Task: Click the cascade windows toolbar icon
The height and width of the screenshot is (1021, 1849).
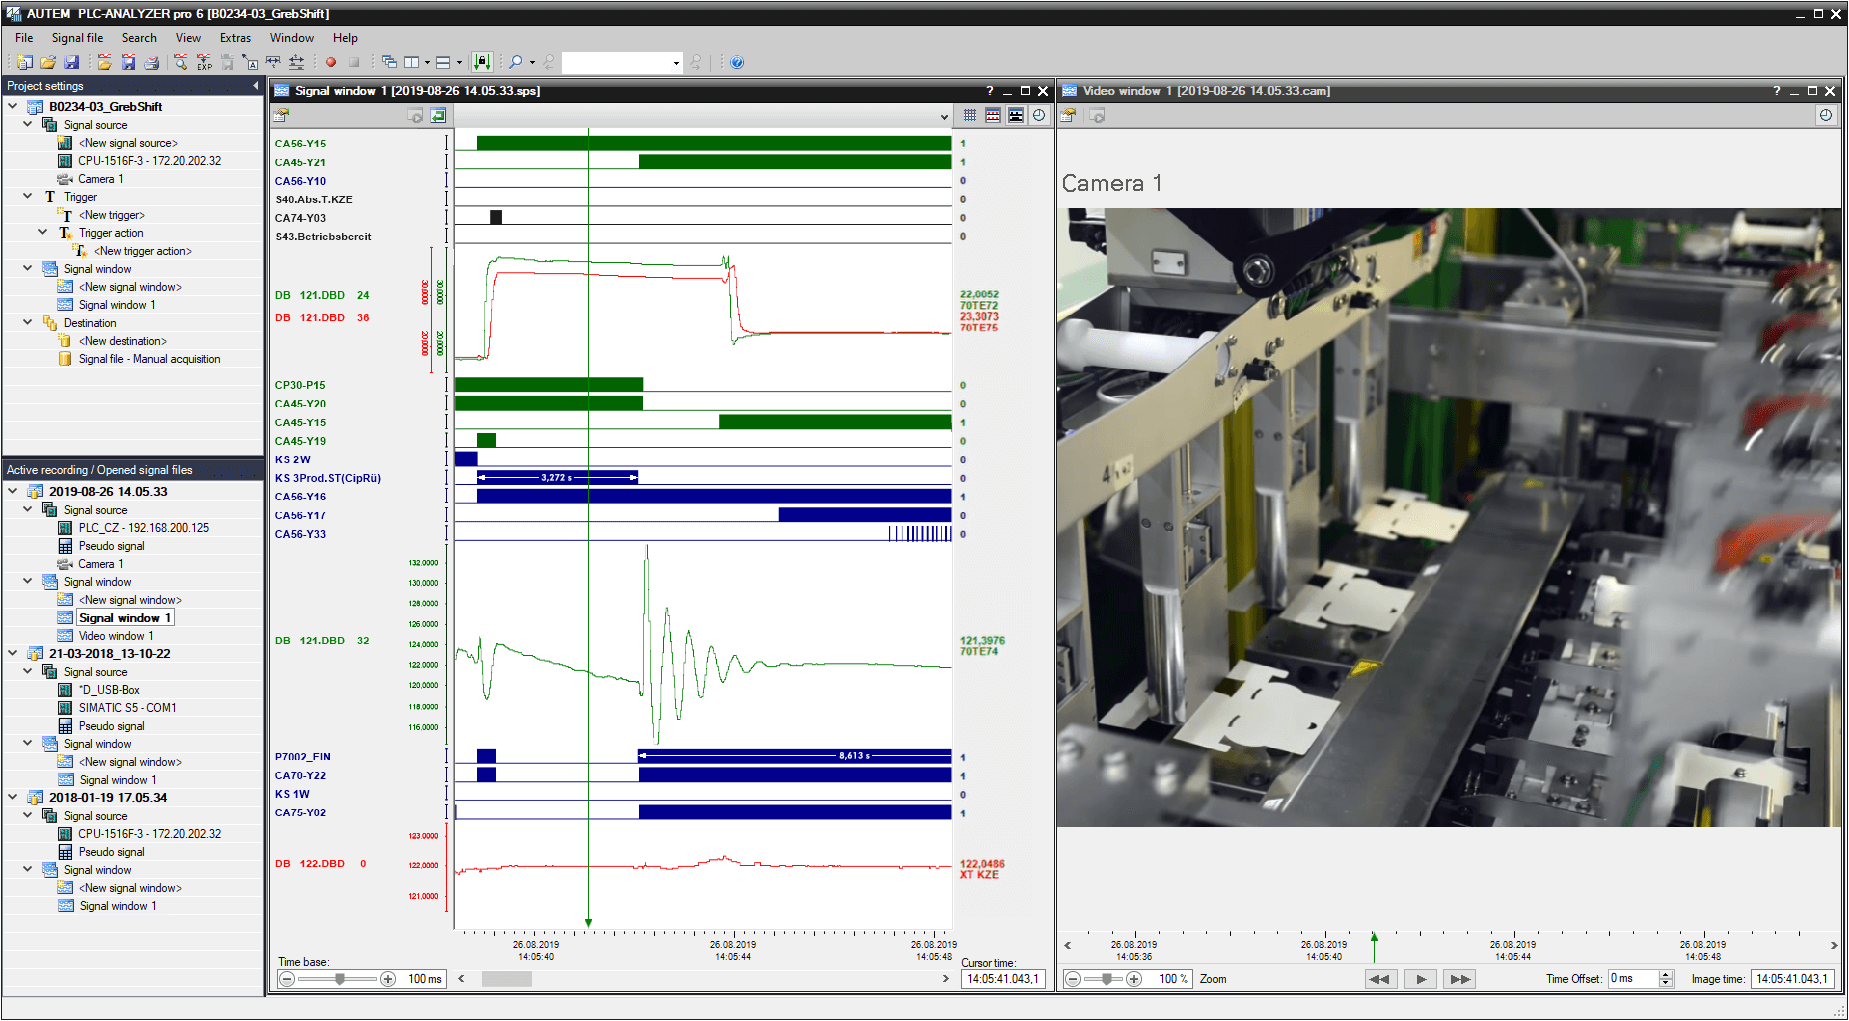Action: pos(389,62)
